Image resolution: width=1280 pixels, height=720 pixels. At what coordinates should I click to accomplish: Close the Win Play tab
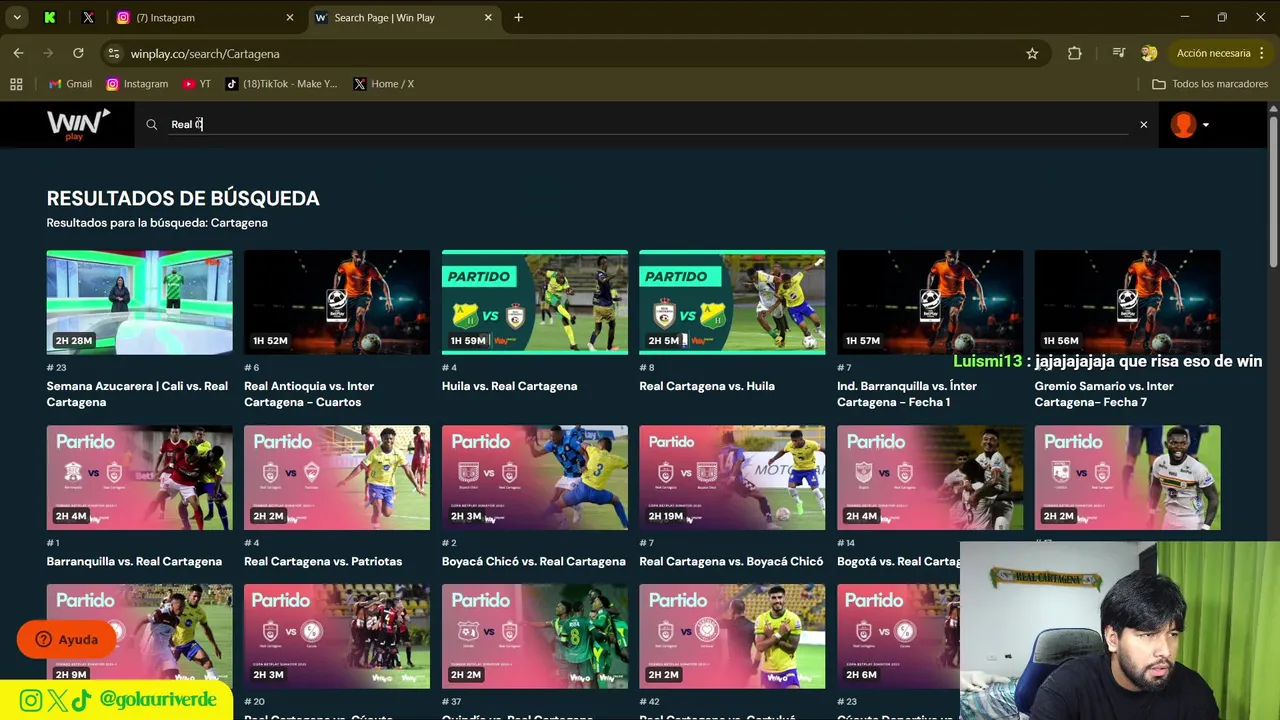488,17
